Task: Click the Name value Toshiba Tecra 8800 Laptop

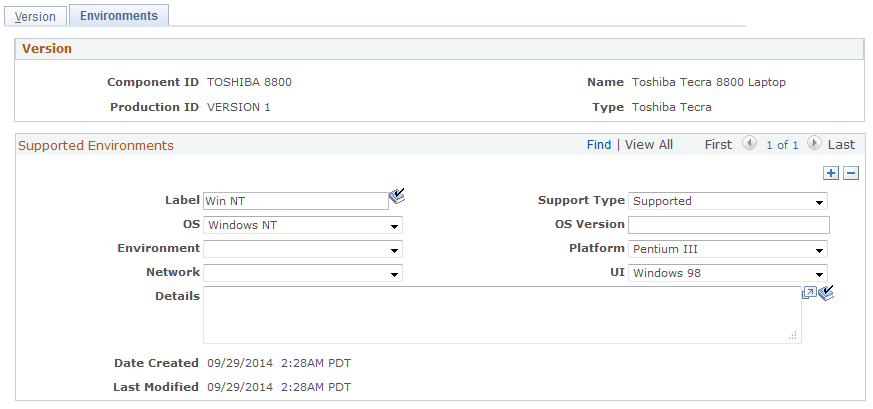Action: tap(709, 82)
